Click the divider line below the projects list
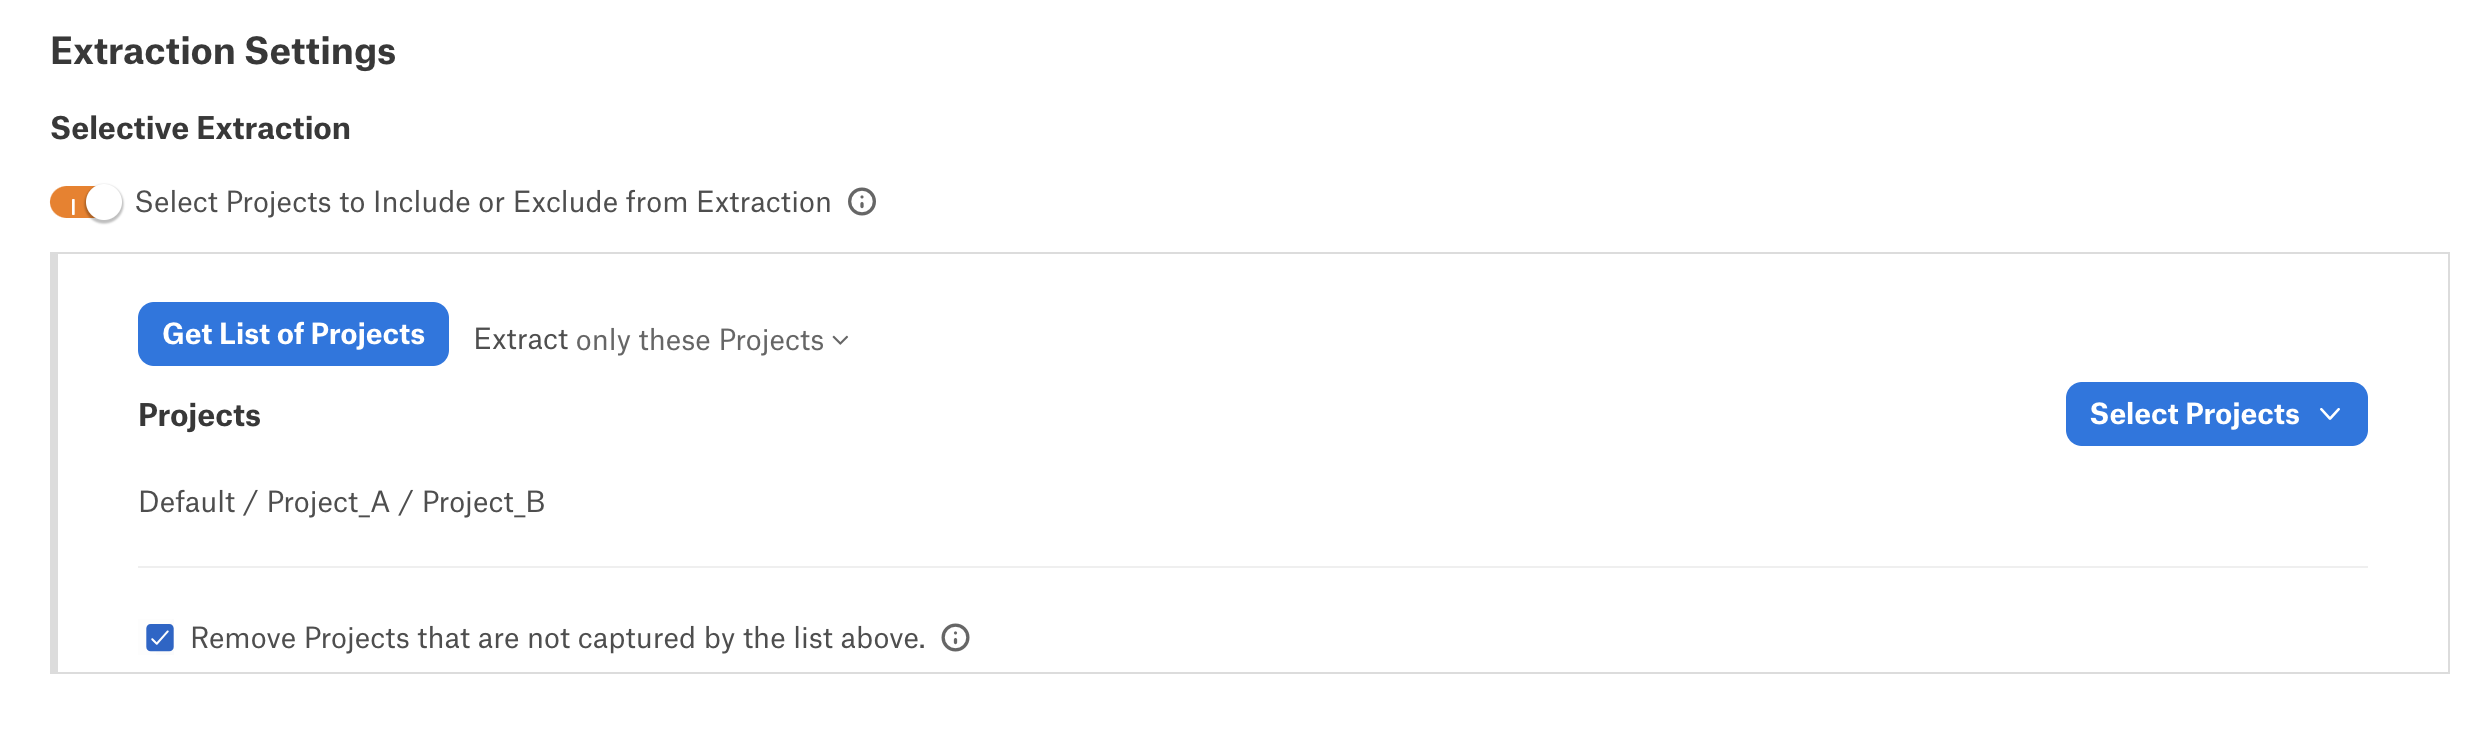 click(x=1253, y=567)
